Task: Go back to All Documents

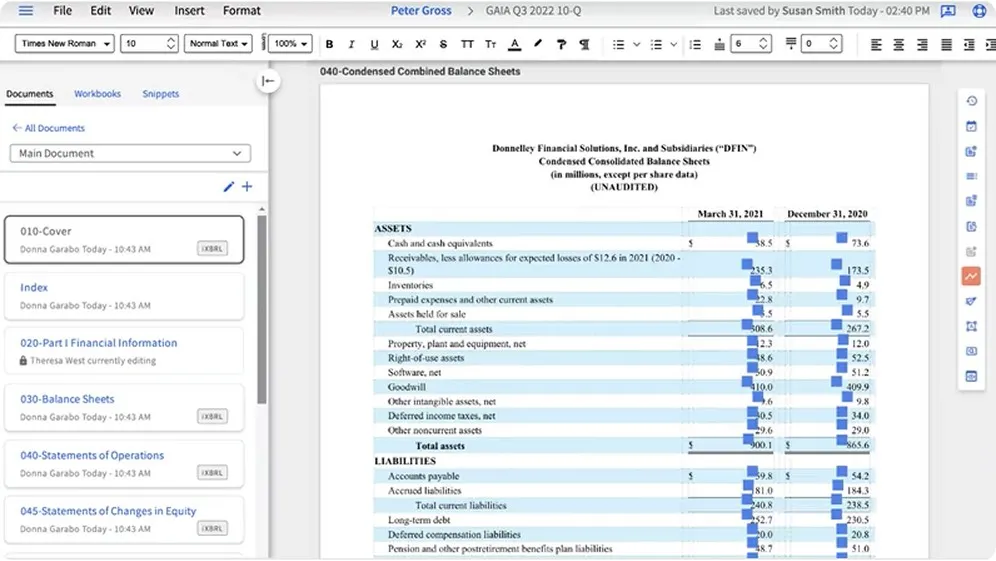Action: (48, 128)
